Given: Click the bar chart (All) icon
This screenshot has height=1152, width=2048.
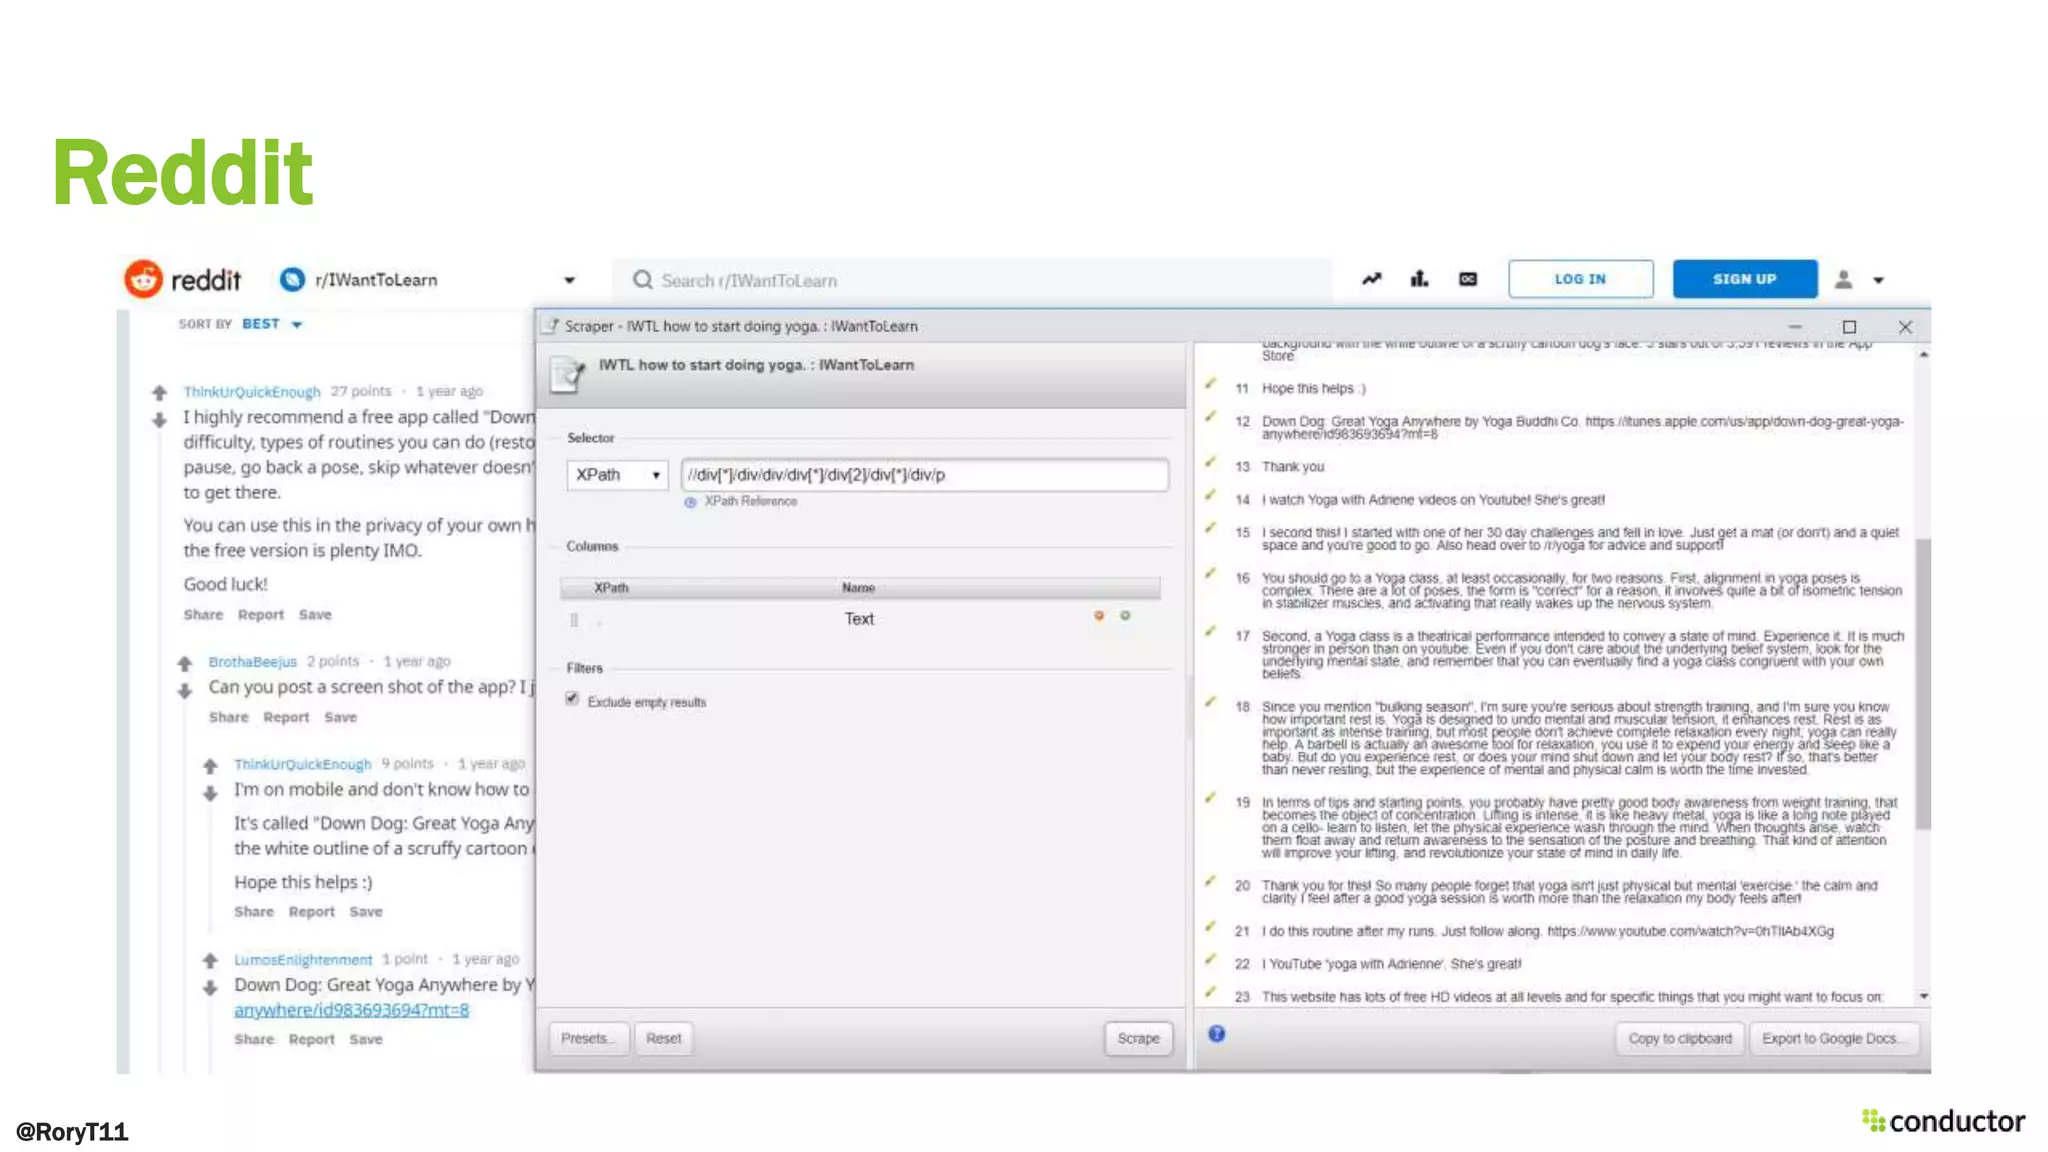Looking at the screenshot, I should click(x=1419, y=279).
